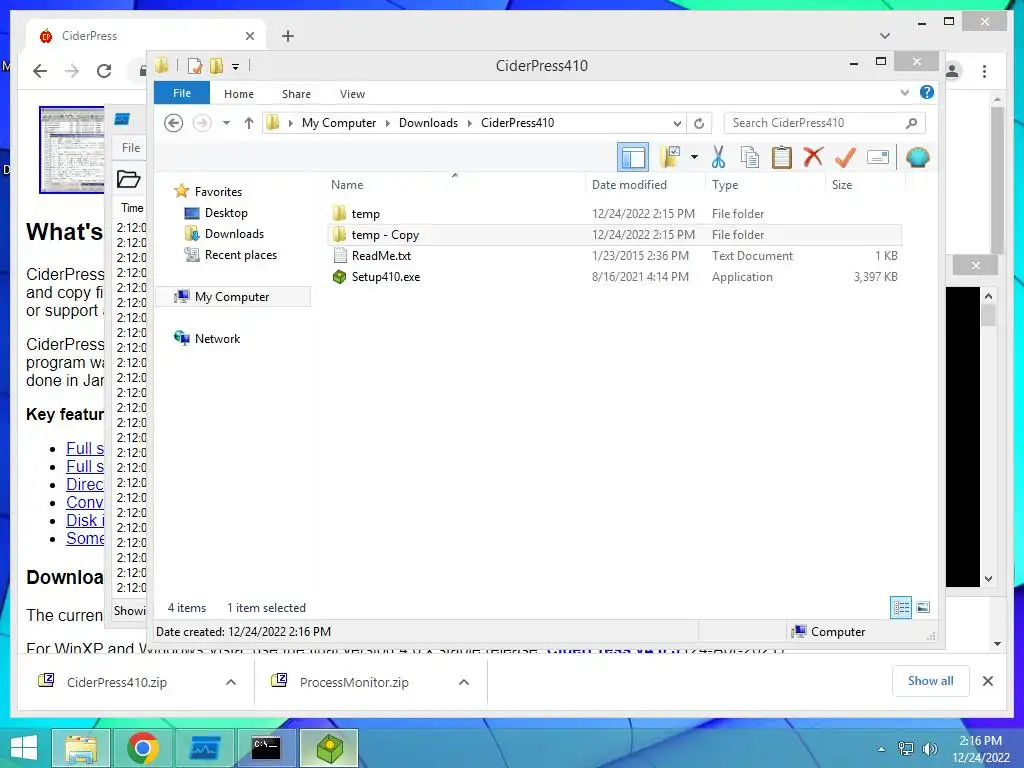Image resolution: width=1024 pixels, height=768 pixels.
Task: Close the Chrome downloads bar
Action: tap(987, 681)
